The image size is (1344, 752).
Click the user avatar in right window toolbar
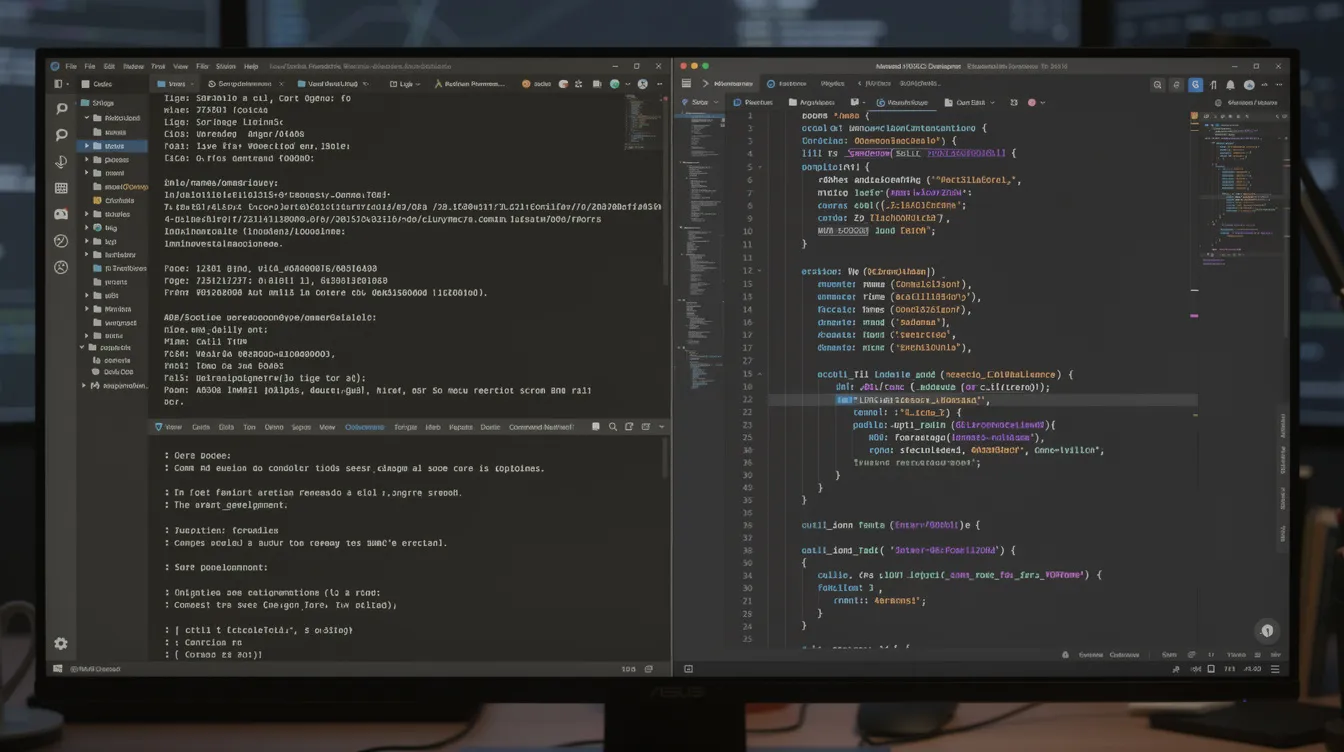point(1250,85)
